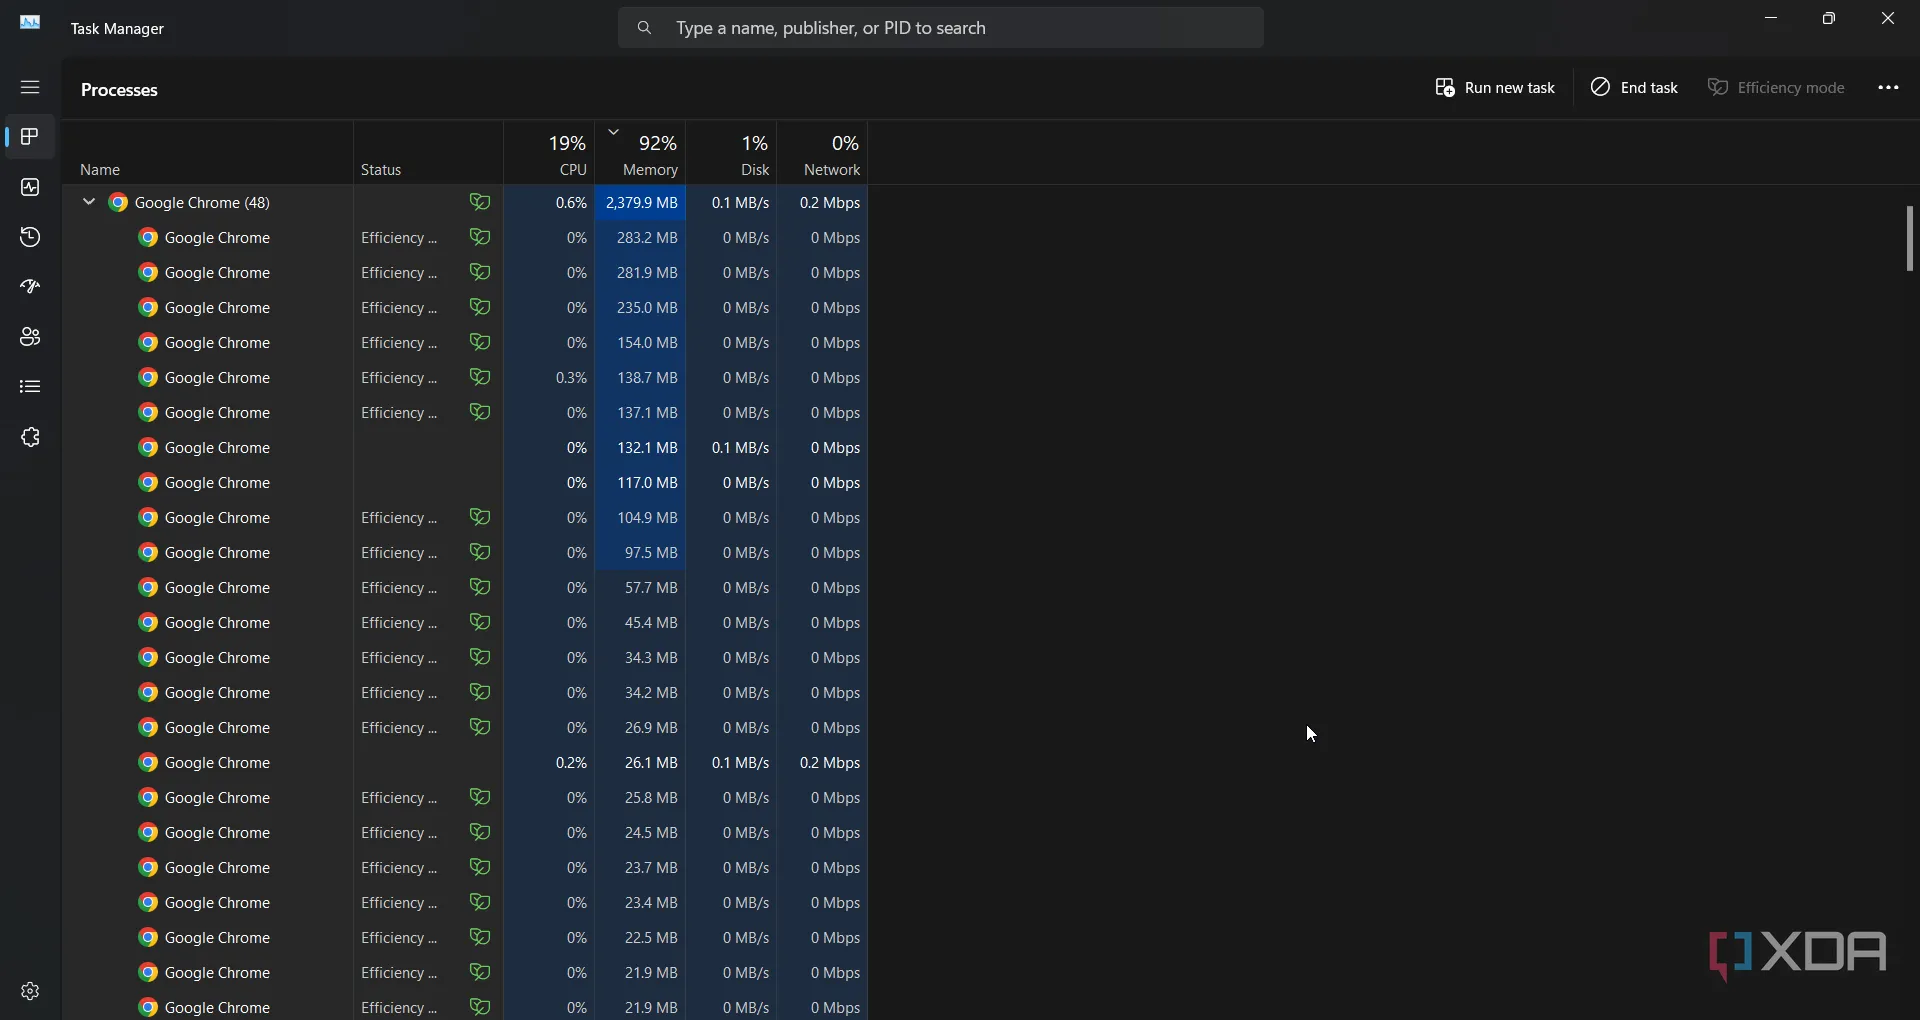Open the Users sidebar icon
This screenshot has width=1920, height=1020.
tap(30, 337)
